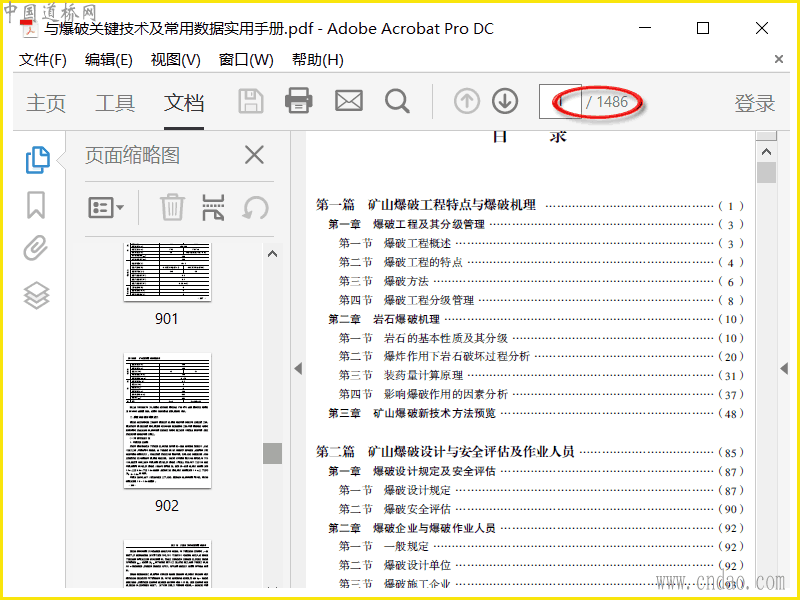
Task: Close the 页面缩略图 panel
Action: coord(254,155)
